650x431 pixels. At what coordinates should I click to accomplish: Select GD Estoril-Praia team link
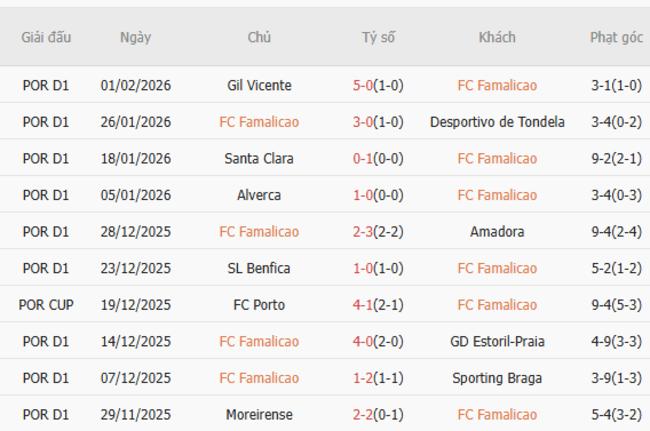pos(497,341)
